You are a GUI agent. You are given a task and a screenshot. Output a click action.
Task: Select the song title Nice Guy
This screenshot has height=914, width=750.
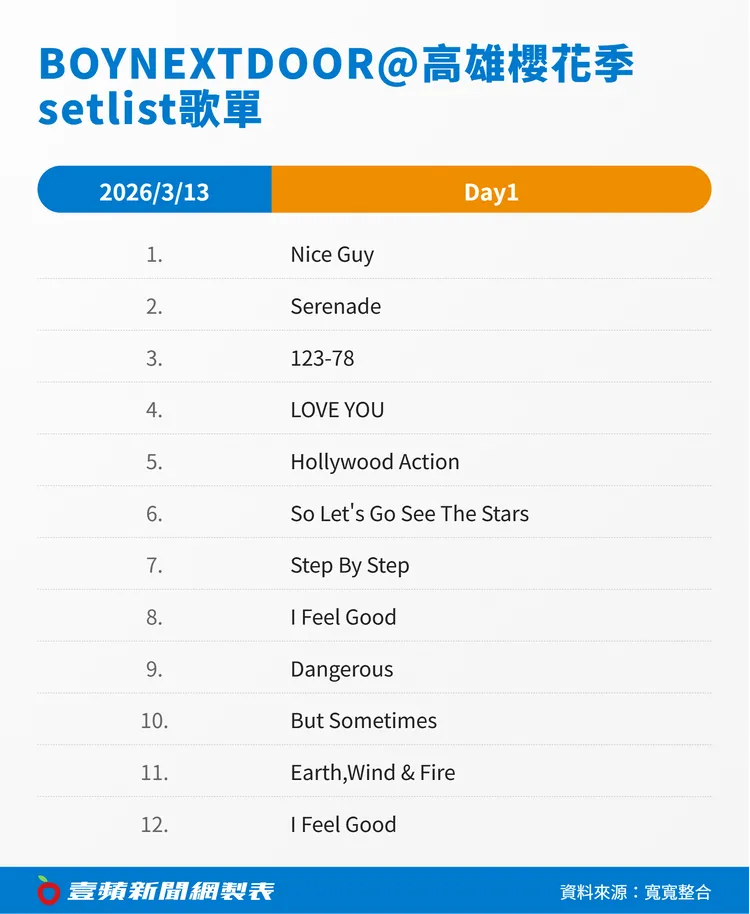[332, 254]
